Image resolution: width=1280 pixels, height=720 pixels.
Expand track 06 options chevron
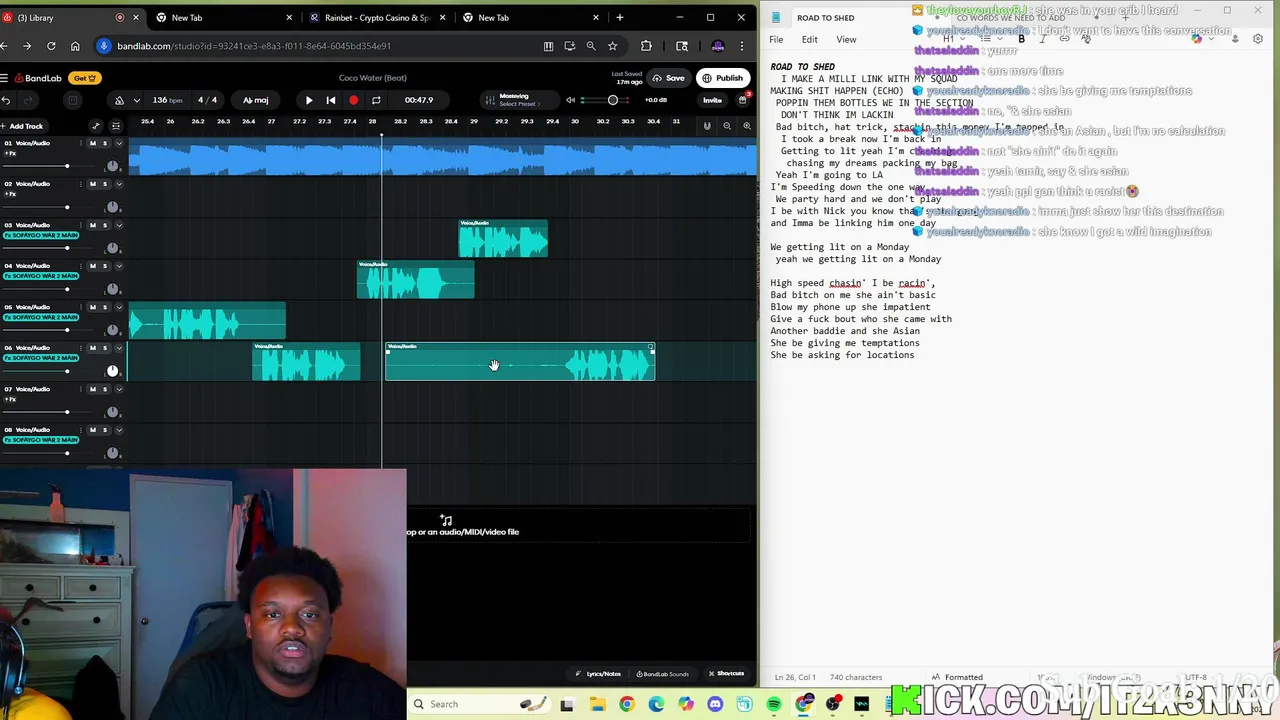(x=118, y=348)
